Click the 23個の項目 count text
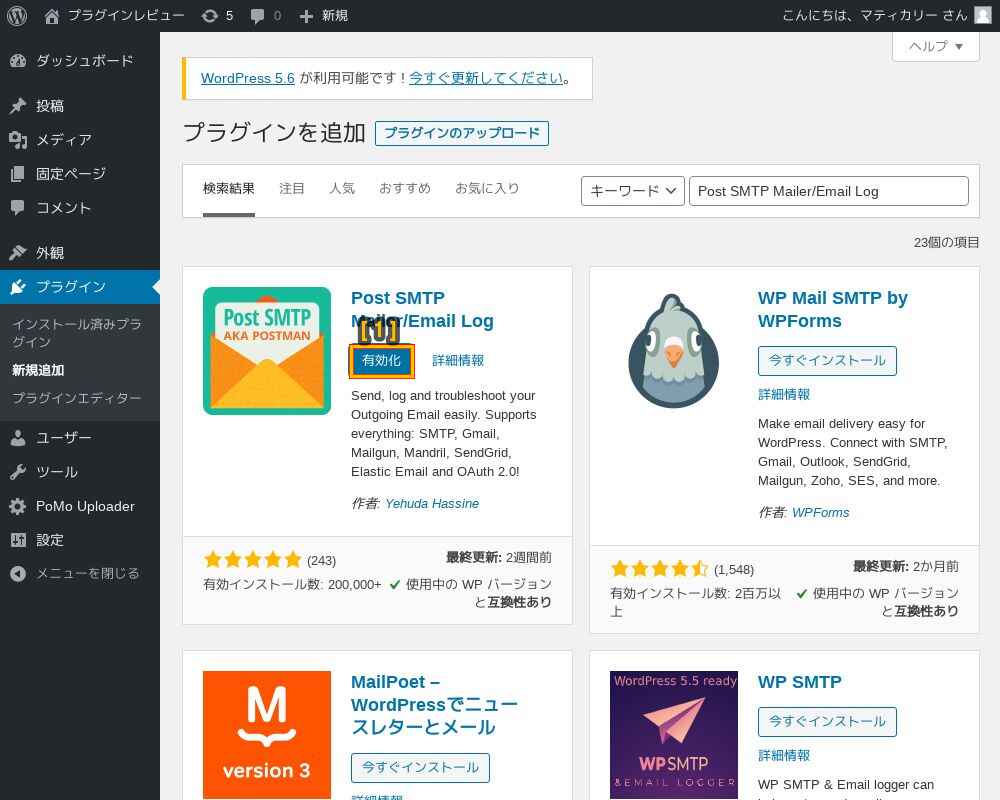This screenshot has height=800, width=1000. tap(946, 242)
